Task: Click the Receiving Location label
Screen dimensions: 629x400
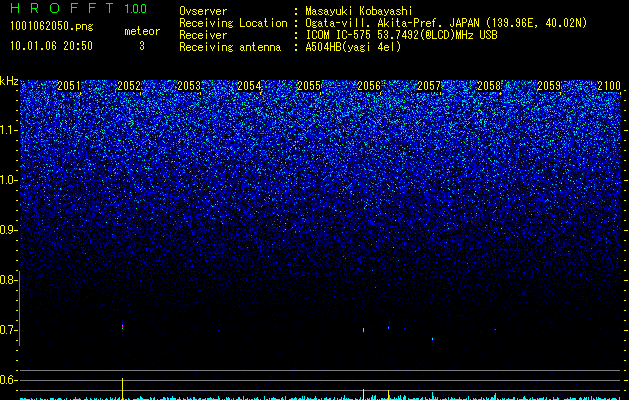Action: (x=233, y=23)
